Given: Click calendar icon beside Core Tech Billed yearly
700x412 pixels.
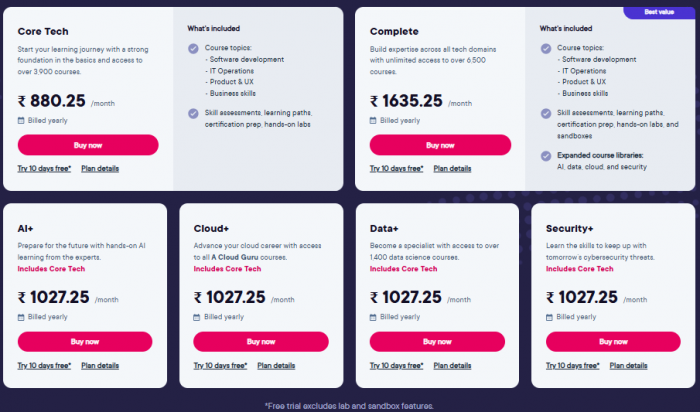Looking at the screenshot, I should point(21,121).
